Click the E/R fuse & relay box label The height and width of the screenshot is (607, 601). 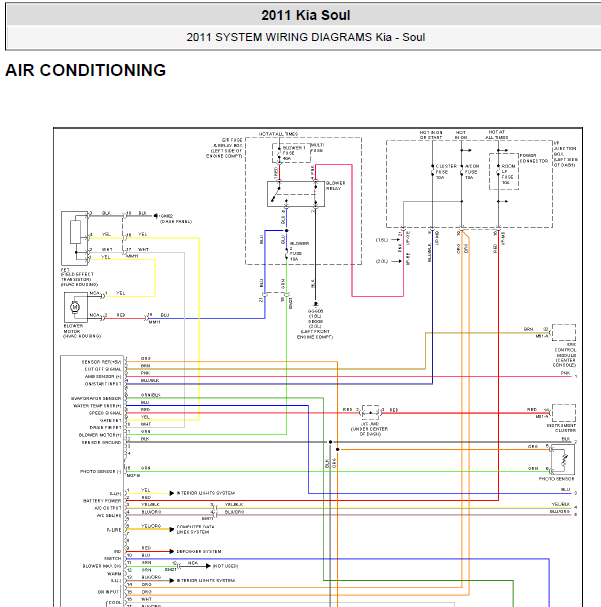[x=225, y=148]
